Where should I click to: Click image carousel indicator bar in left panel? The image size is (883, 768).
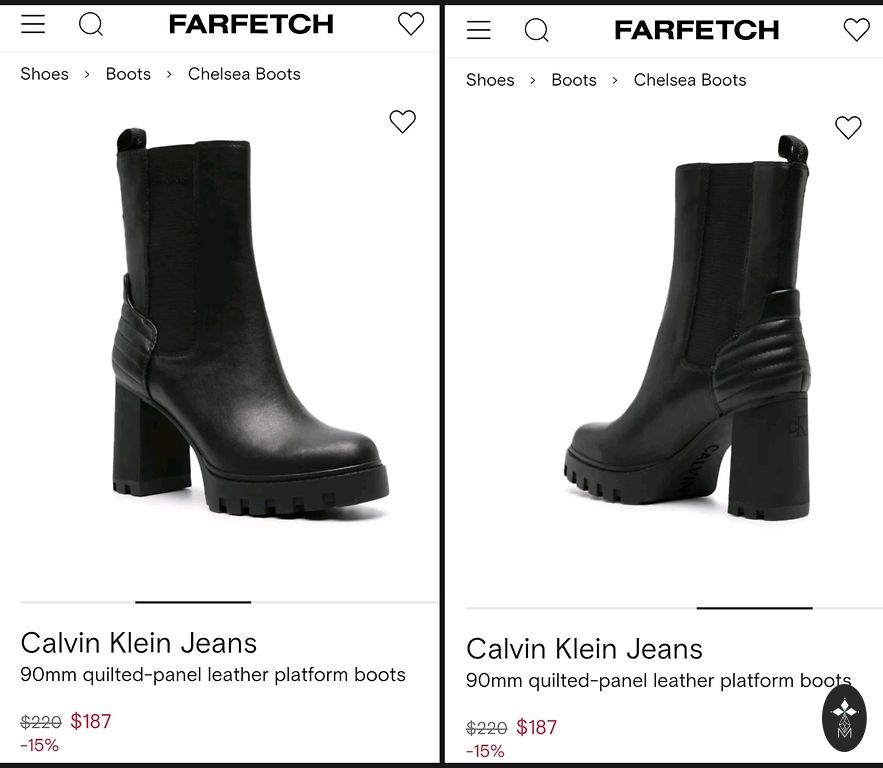(x=193, y=602)
